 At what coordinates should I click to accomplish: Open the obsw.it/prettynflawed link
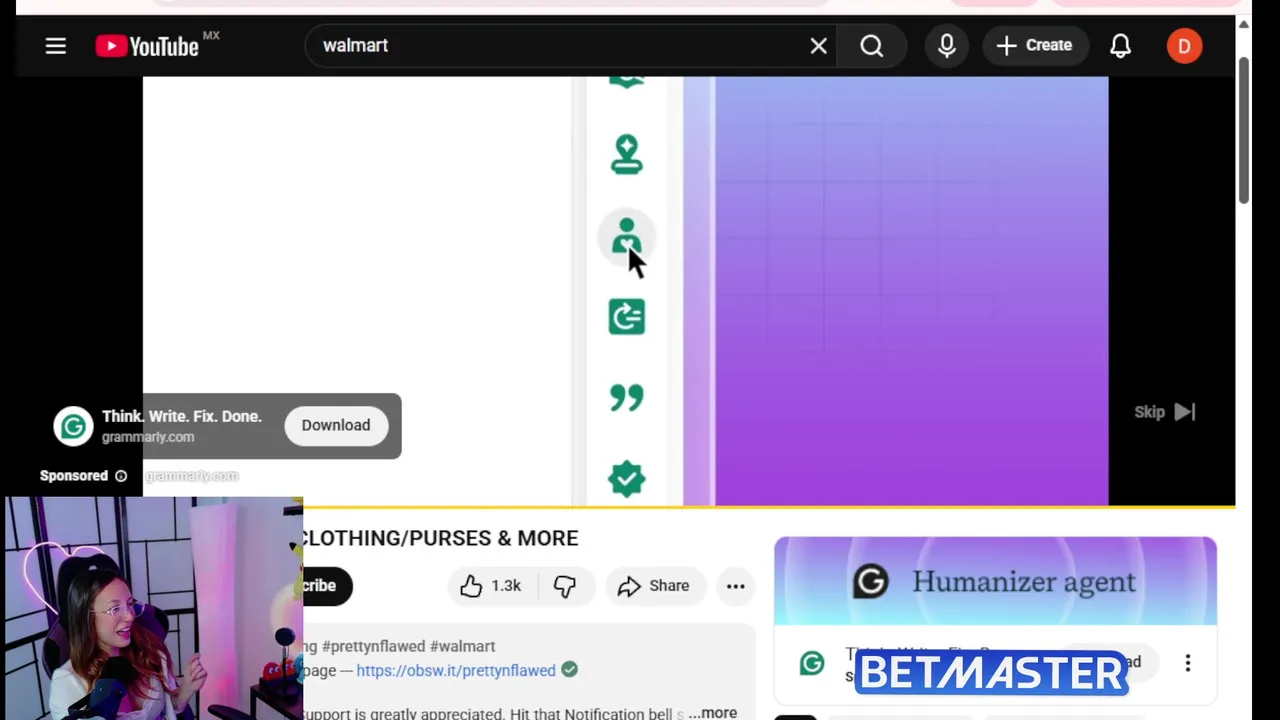point(456,670)
